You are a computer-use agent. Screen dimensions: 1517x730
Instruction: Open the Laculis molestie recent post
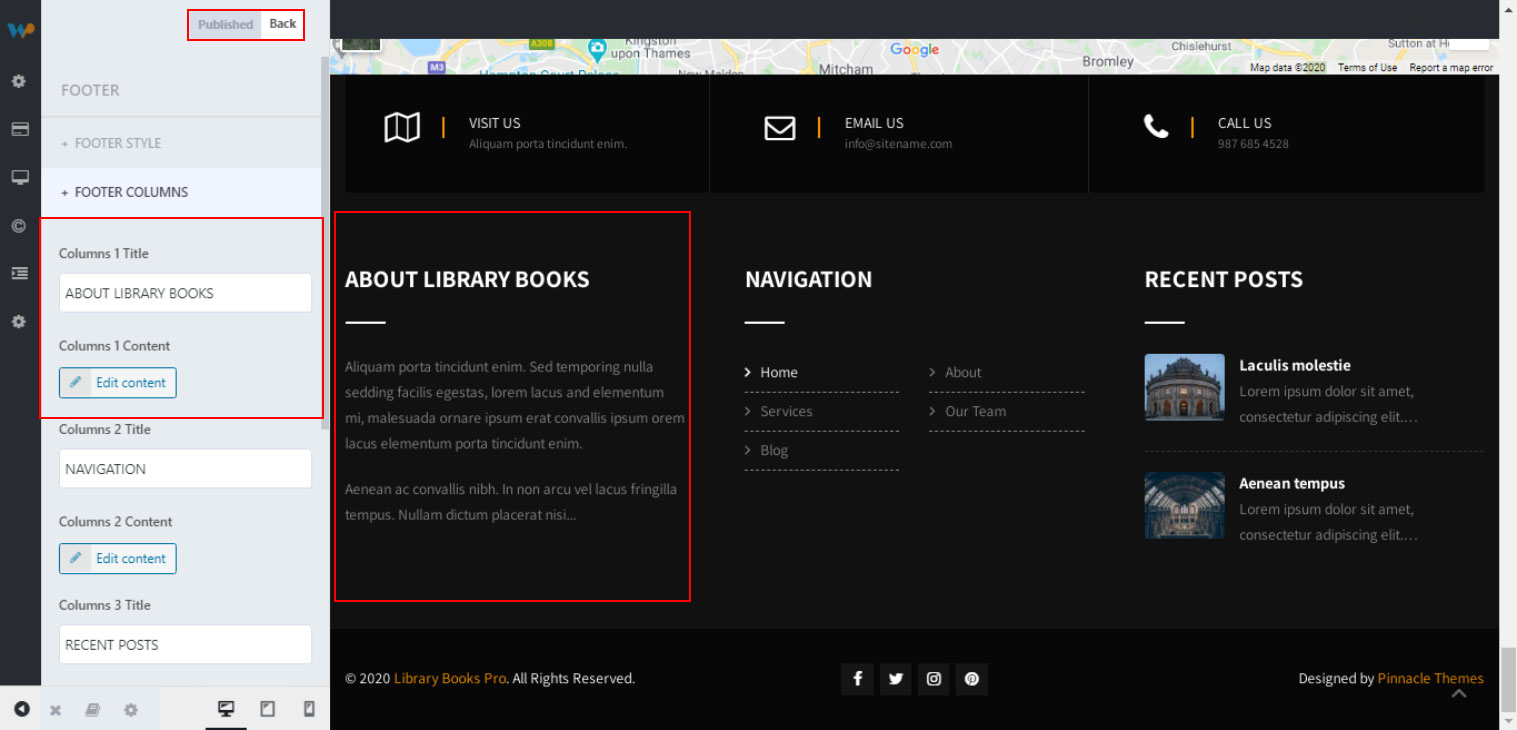(x=1295, y=365)
